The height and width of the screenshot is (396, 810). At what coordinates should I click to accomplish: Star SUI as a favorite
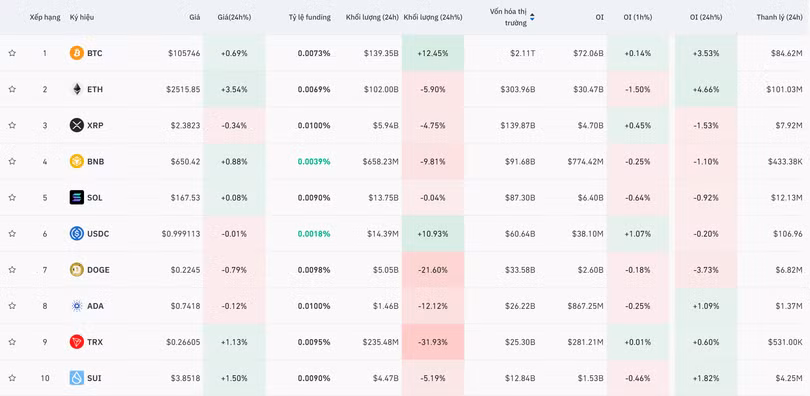click(12, 378)
